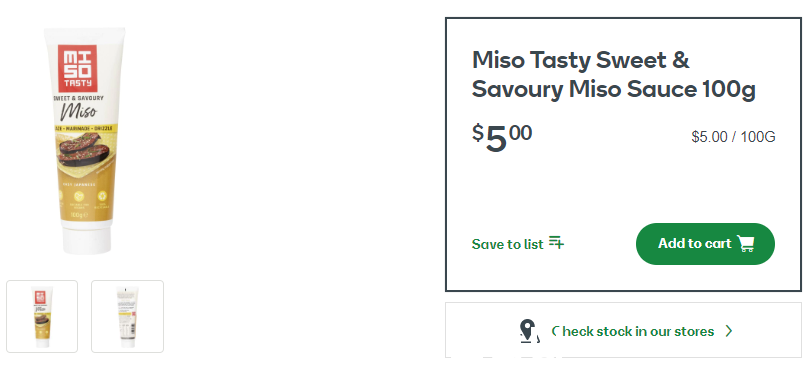811x367 pixels.
Task: Click the green Add to cart button
Action: (705, 244)
